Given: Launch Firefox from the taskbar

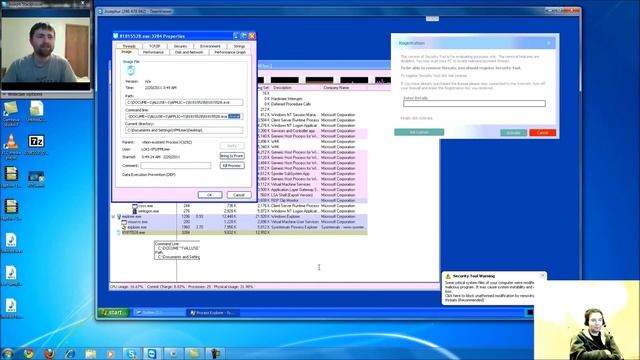Looking at the screenshot, I should [x=49, y=353].
